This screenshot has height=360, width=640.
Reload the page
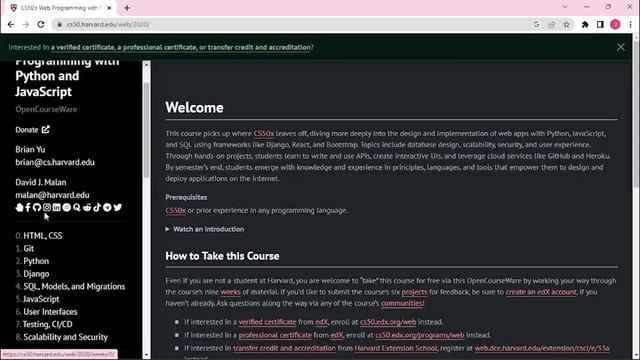[x=41, y=24]
